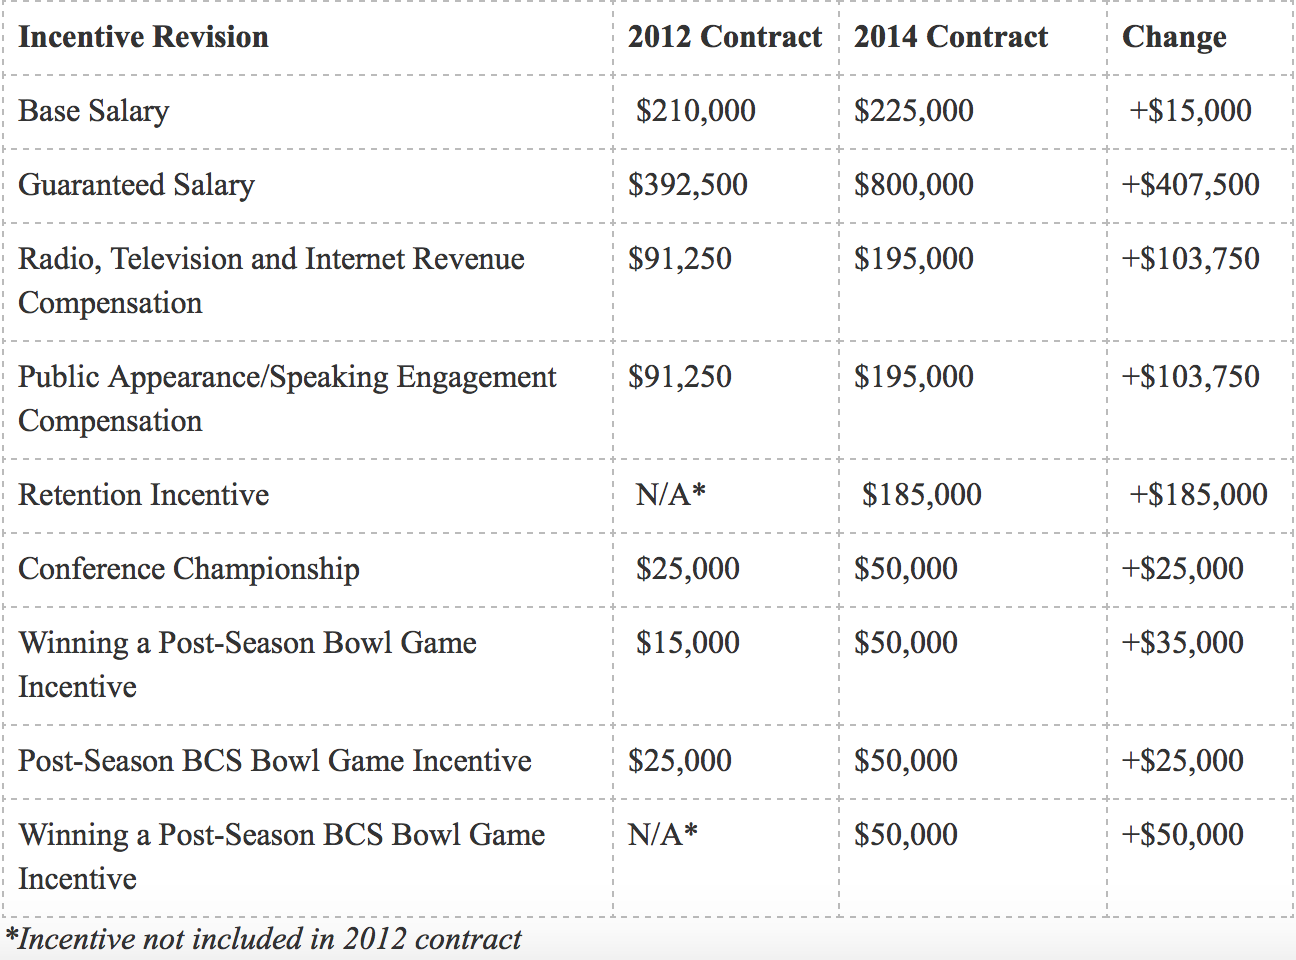Select the $800,000 Guaranteed Salary cell

913,185
